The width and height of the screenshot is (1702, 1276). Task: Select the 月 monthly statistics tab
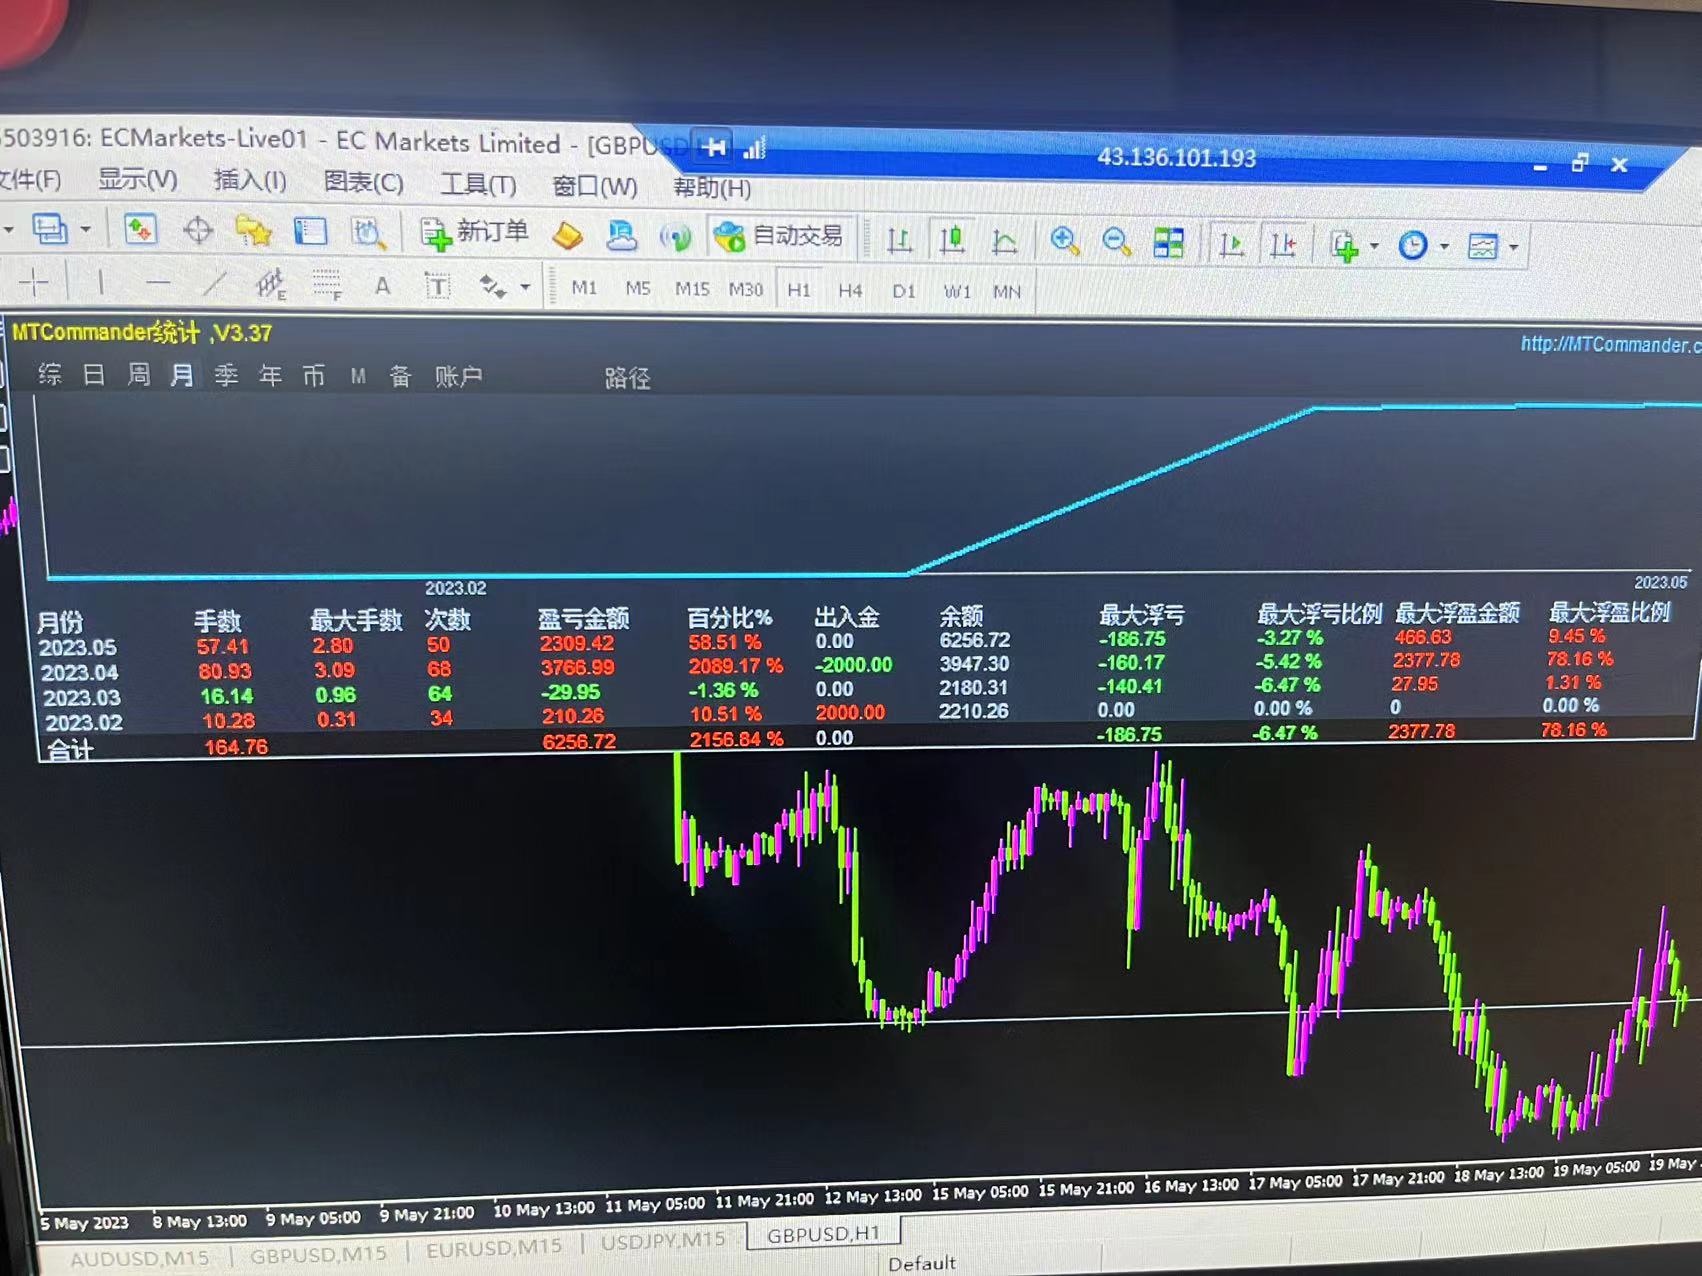pos(182,375)
